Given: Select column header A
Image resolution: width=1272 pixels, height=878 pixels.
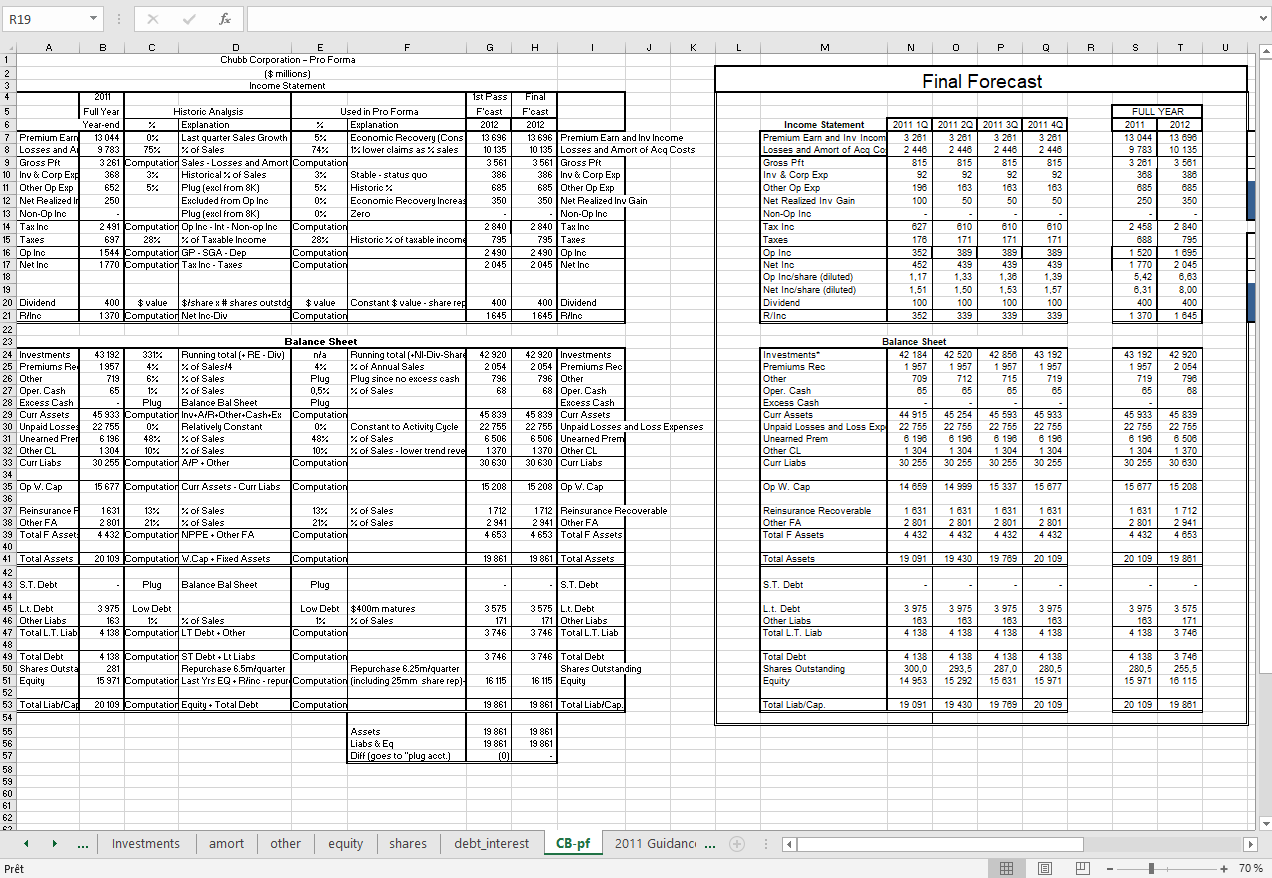Looking at the screenshot, I should point(48,47).
